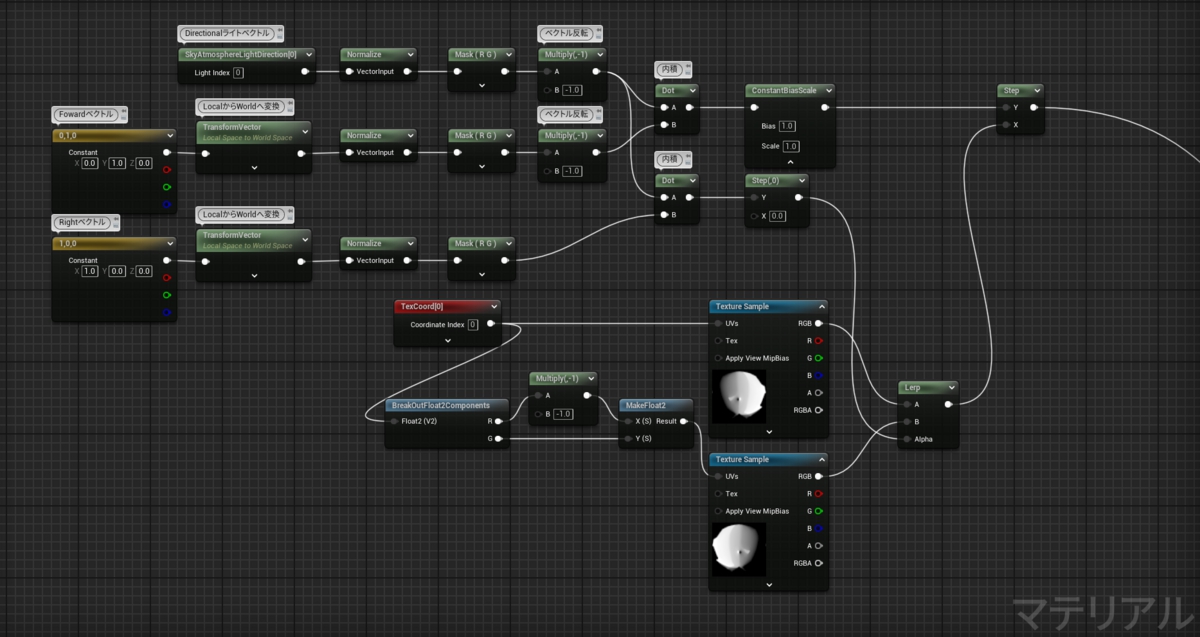This screenshot has width=1200, height=637.
Task: Click the Light Index value field
Action: point(238,72)
